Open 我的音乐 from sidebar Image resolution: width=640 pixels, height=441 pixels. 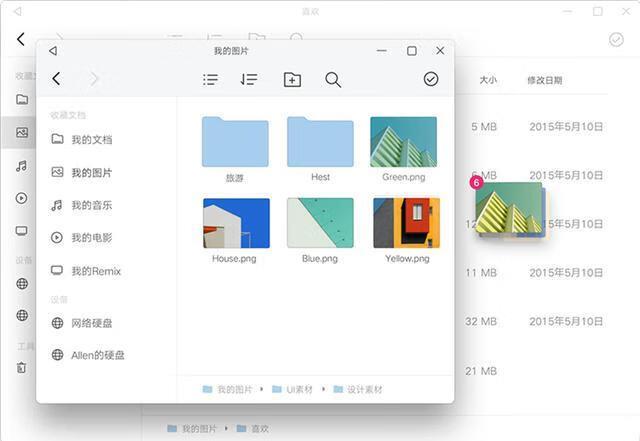coord(91,205)
